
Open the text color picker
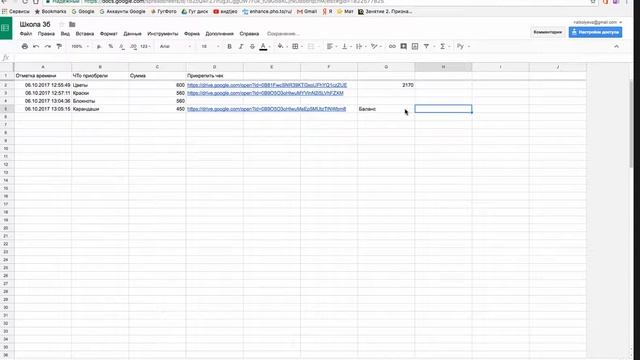pos(264,47)
